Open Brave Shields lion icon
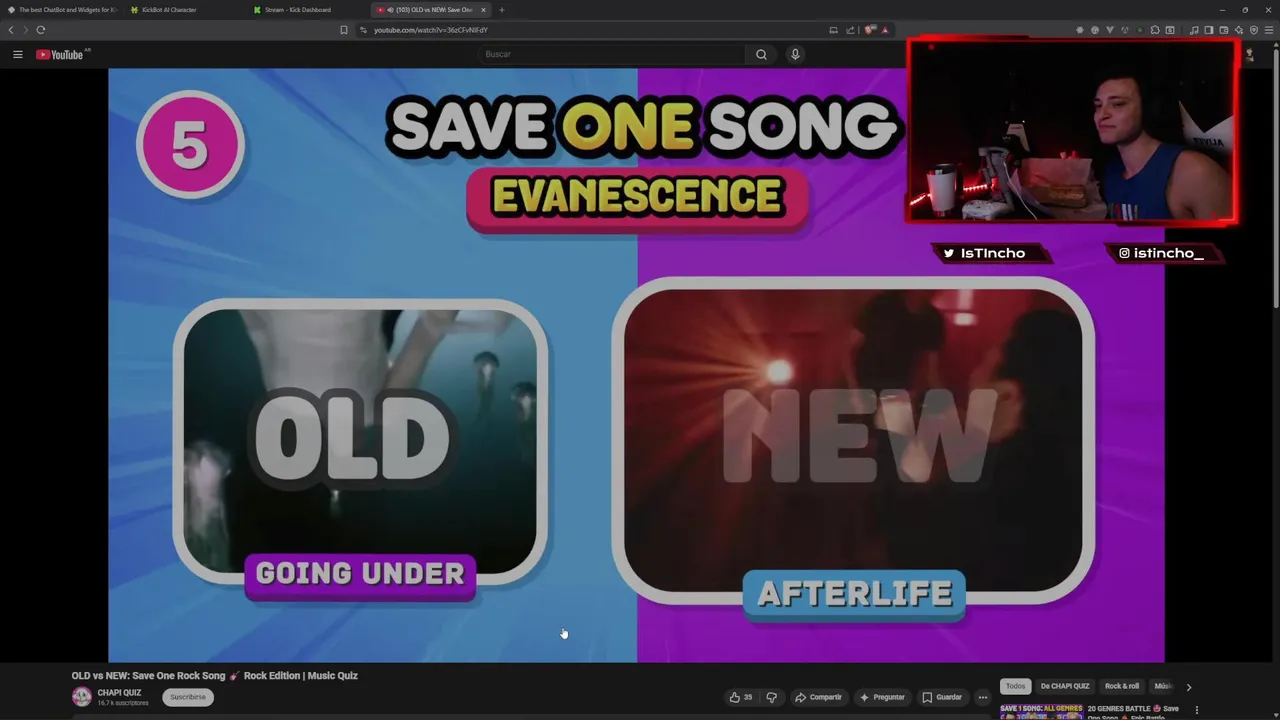The width and height of the screenshot is (1280, 720). coord(869,30)
